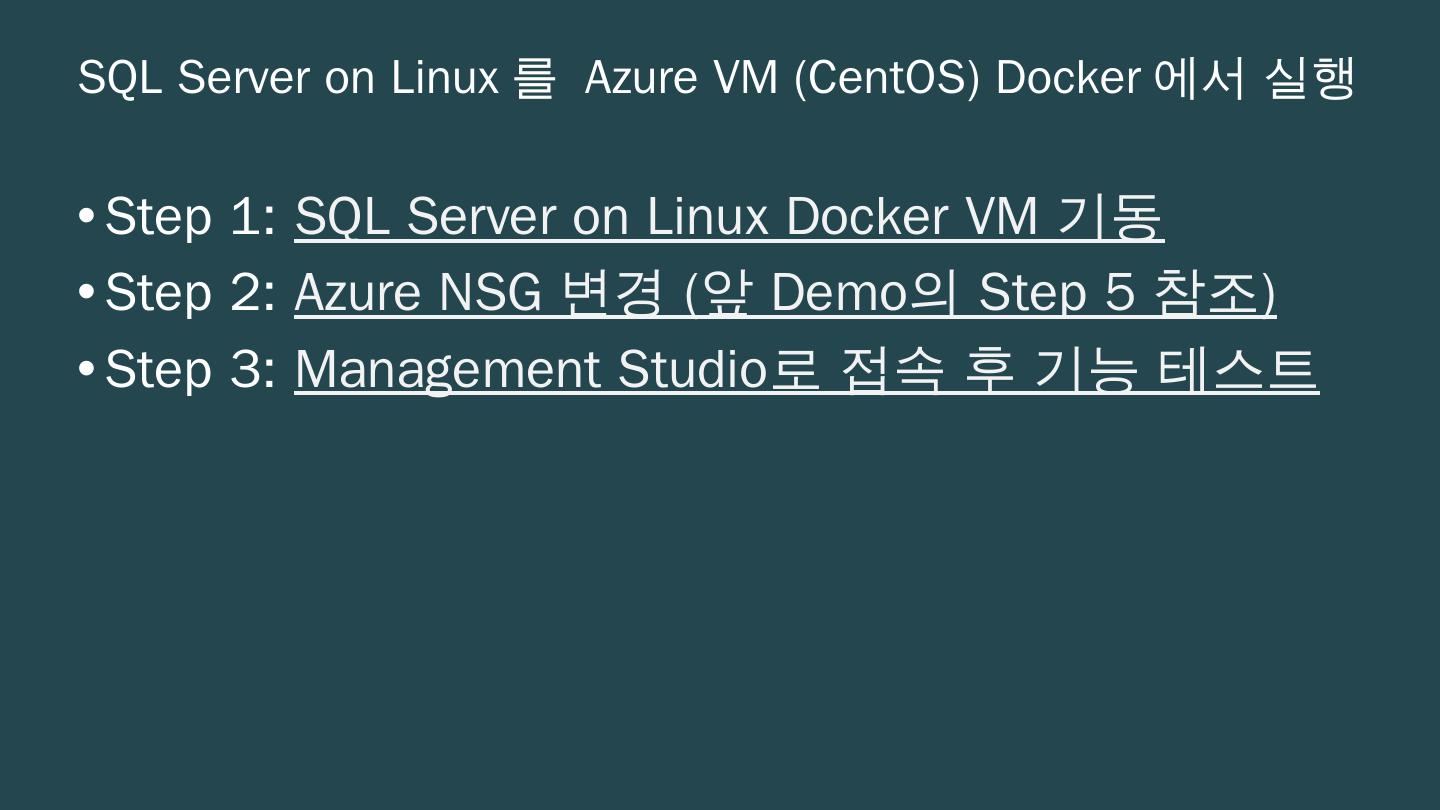The height and width of the screenshot is (810, 1440).
Task: Click the "Step 2:" label
Action: (190, 293)
